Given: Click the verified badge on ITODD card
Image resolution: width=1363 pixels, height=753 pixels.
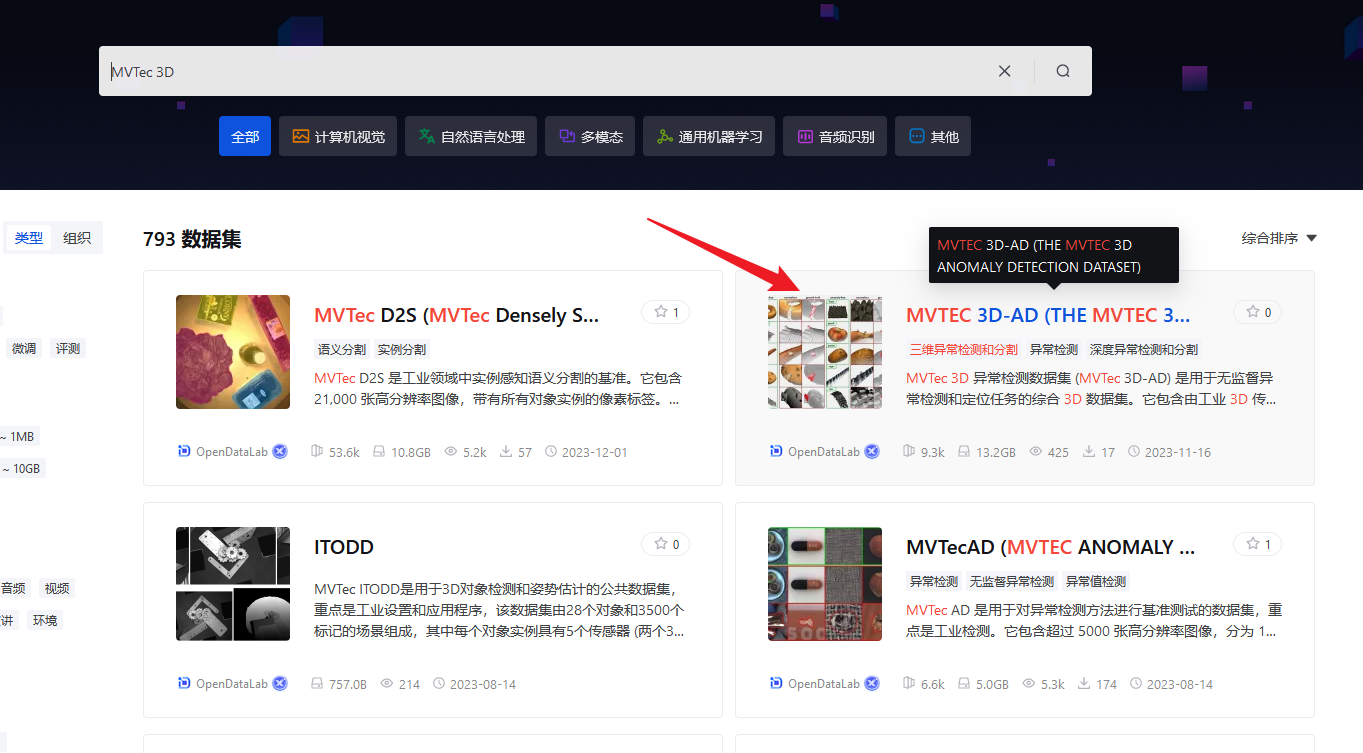Looking at the screenshot, I should (280, 684).
